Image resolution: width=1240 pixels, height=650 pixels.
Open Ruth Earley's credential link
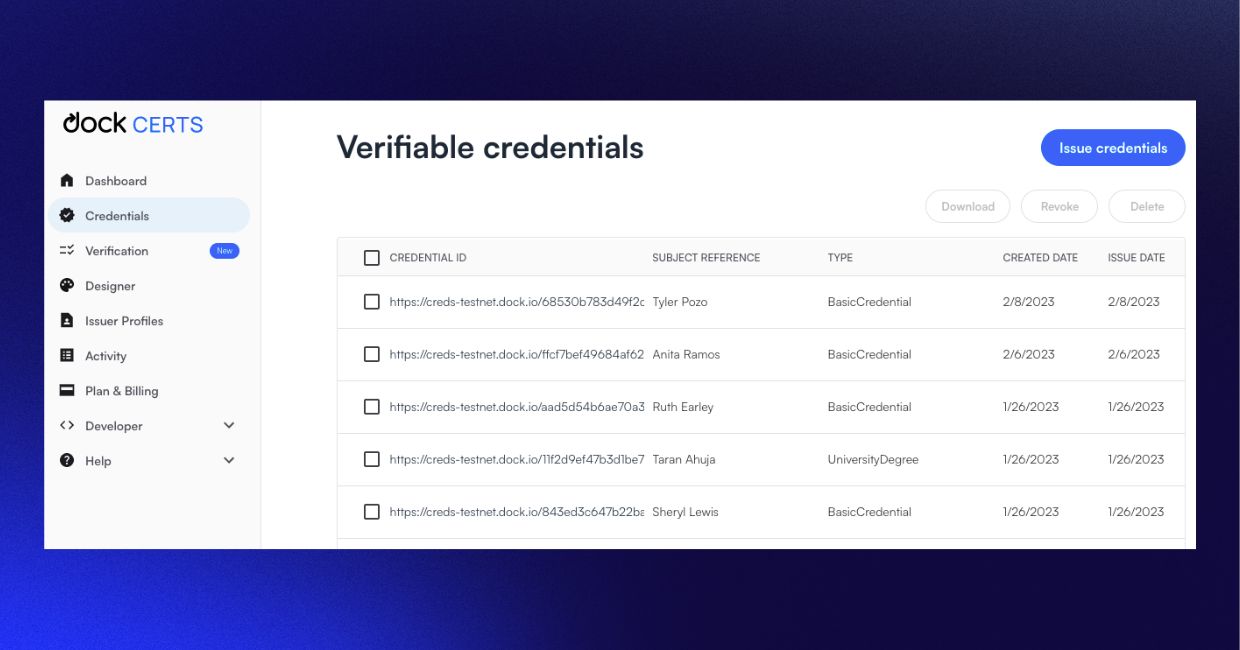(x=516, y=406)
